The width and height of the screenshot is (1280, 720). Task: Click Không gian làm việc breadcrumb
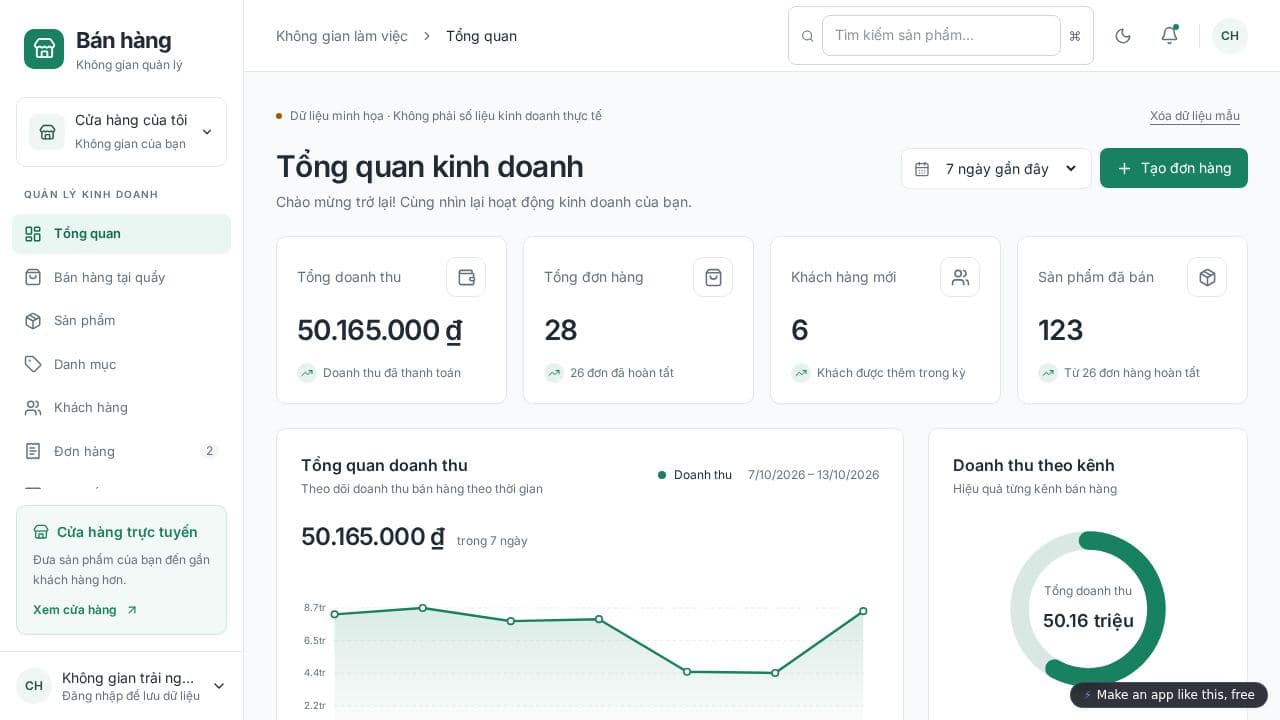(x=342, y=36)
